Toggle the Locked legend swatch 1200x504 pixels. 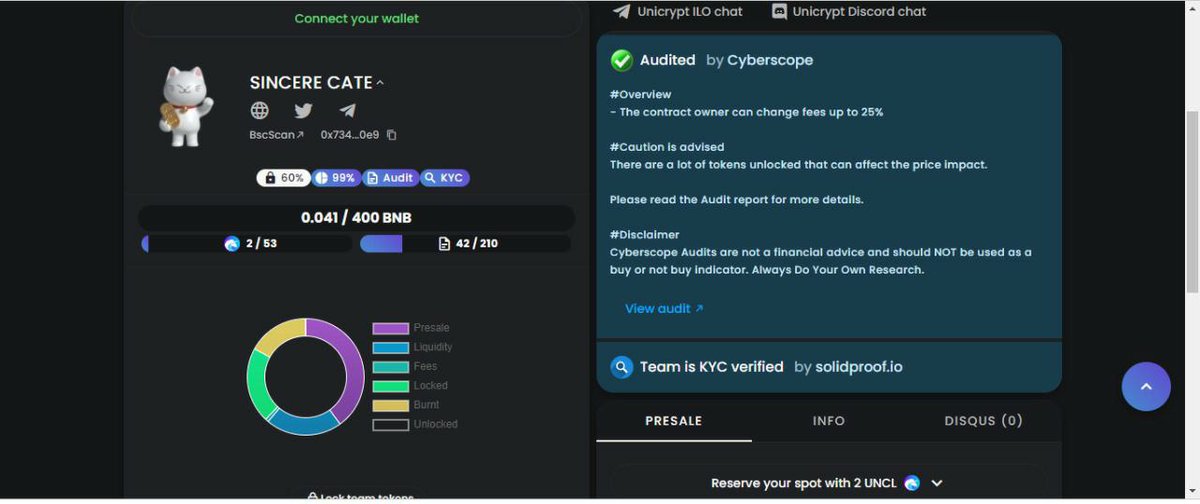391,386
